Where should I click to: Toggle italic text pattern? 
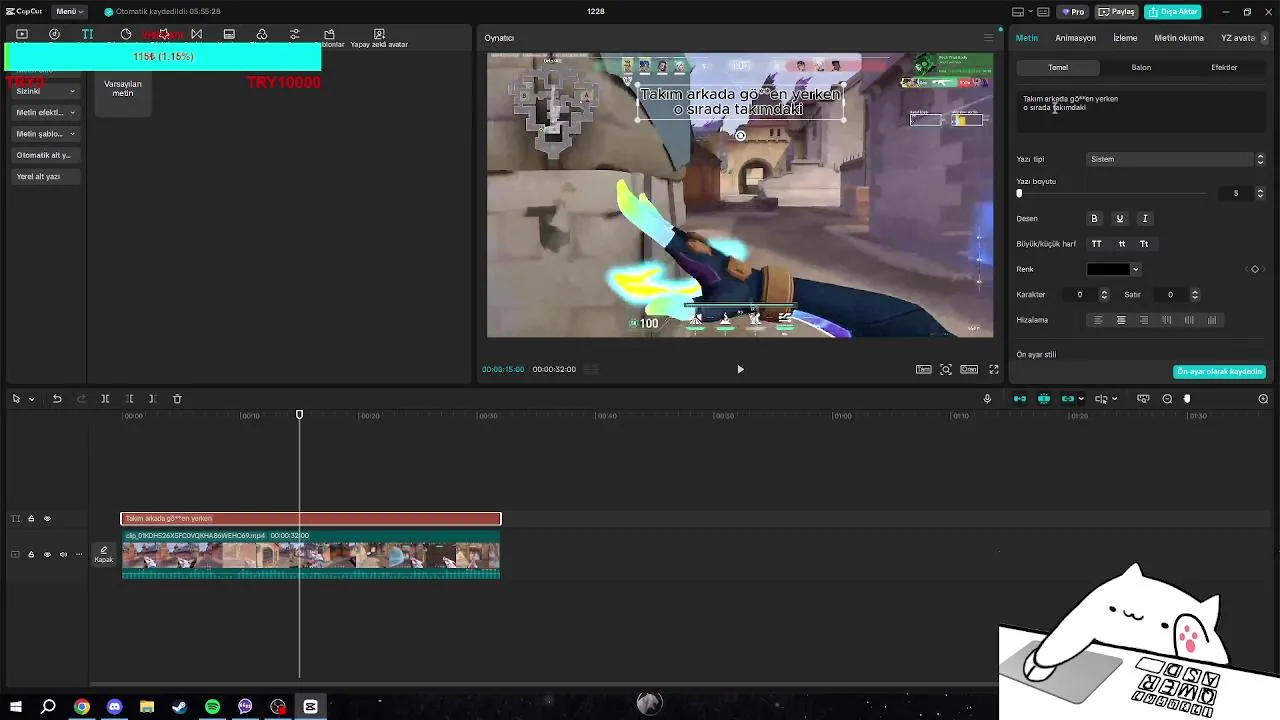tap(1145, 218)
